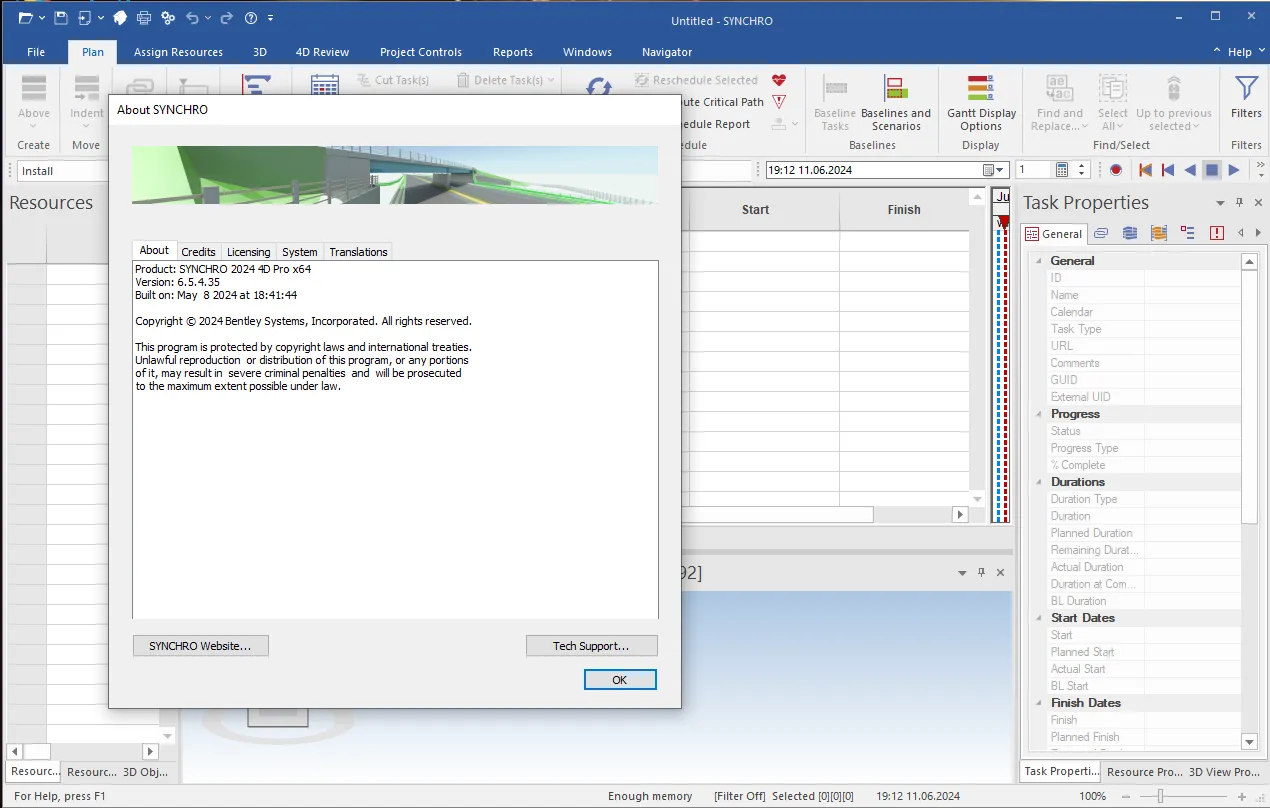Switch to the Resource Pro... bottom tab
1270x808 pixels.
click(x=1143, y=772)
